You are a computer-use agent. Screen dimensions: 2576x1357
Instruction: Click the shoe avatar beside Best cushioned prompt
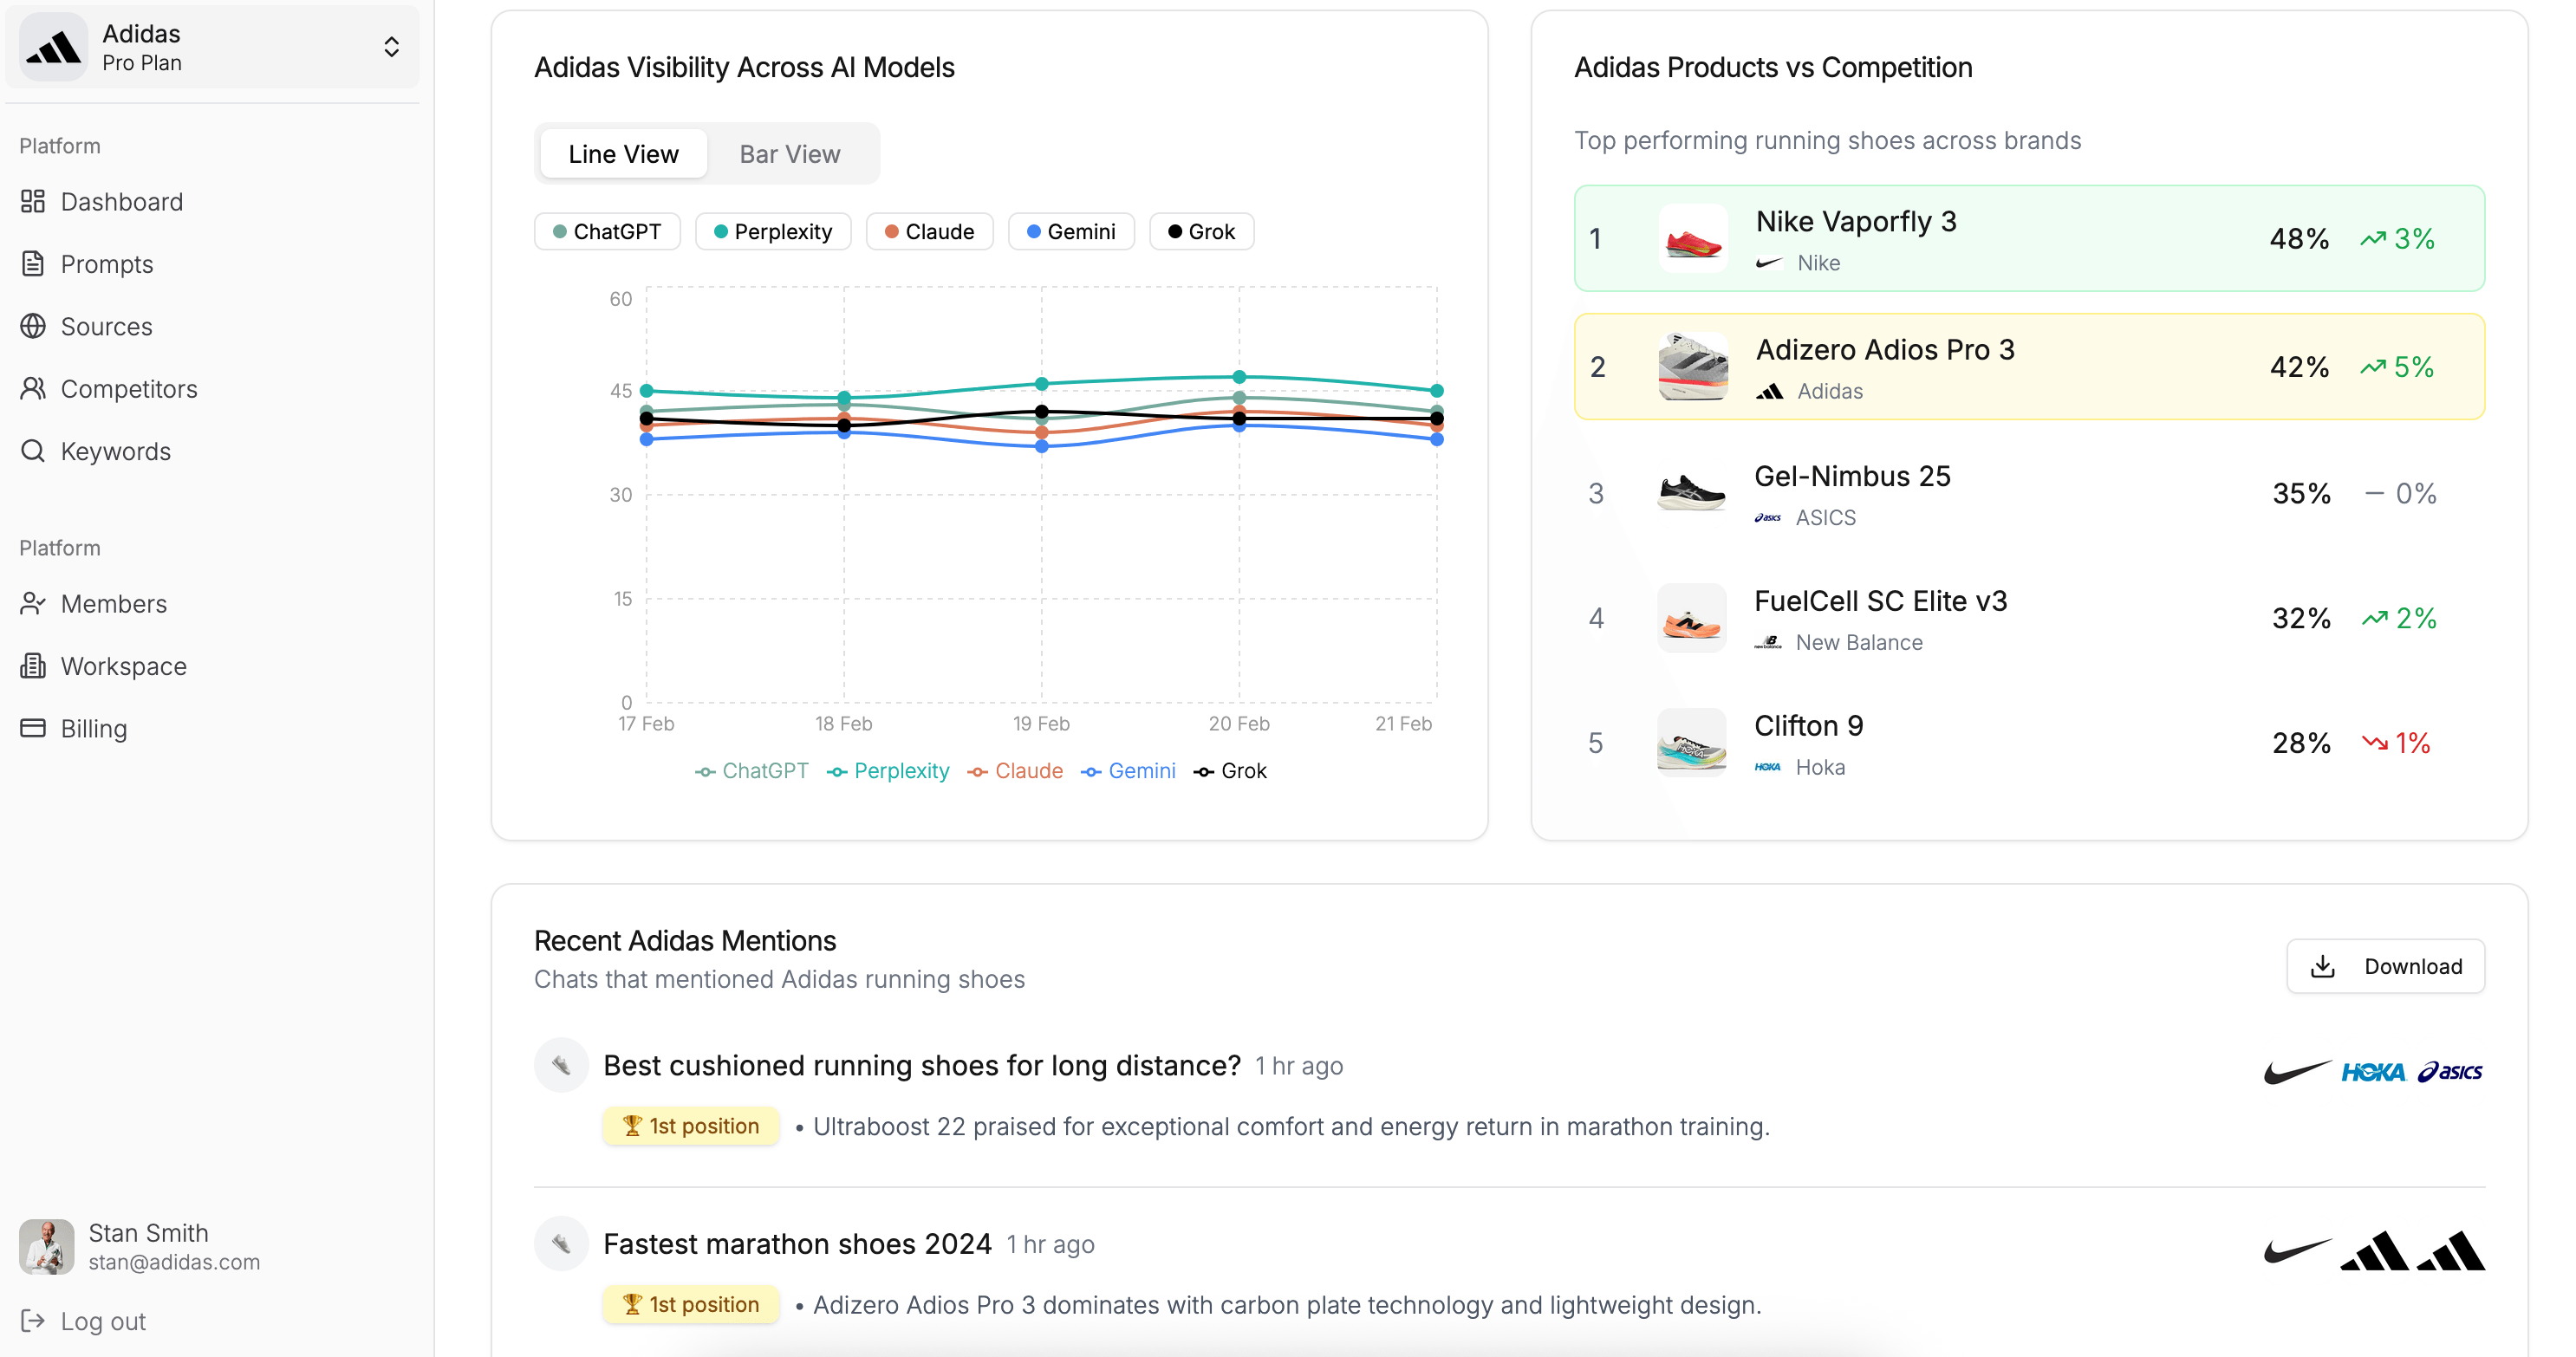[x=561, y=1065]
